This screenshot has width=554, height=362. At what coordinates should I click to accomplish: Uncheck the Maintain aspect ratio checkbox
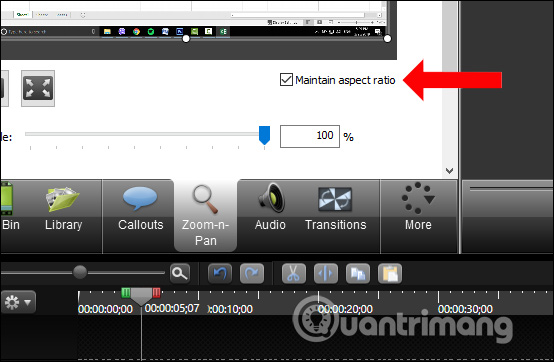pyautogui.click(x=286, y=80)
